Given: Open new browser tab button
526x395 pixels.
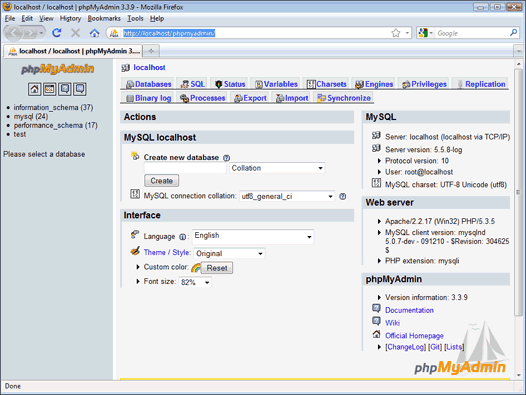Looking at the screenshot, I should [151, 51].
